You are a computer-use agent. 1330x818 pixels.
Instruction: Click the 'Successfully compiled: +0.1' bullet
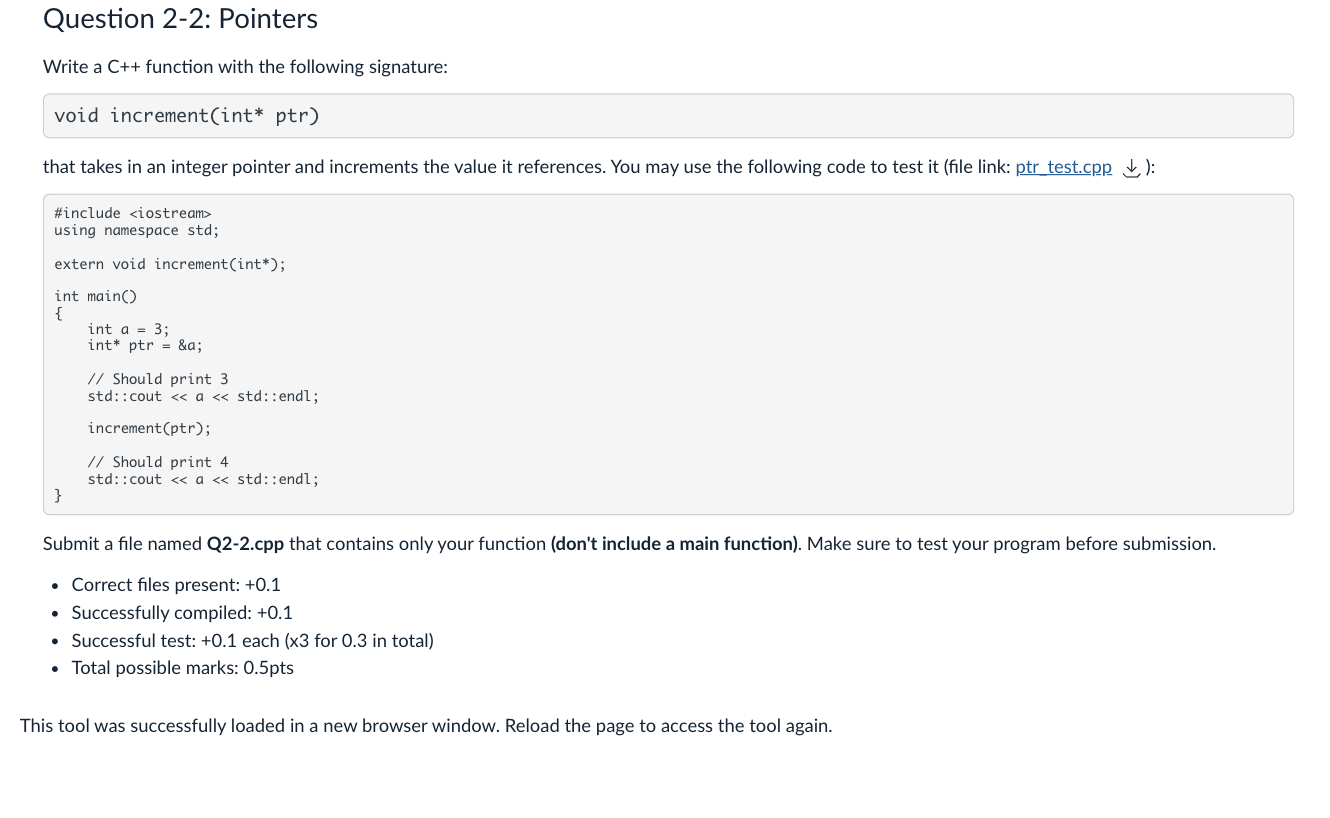tap(182, 613)
